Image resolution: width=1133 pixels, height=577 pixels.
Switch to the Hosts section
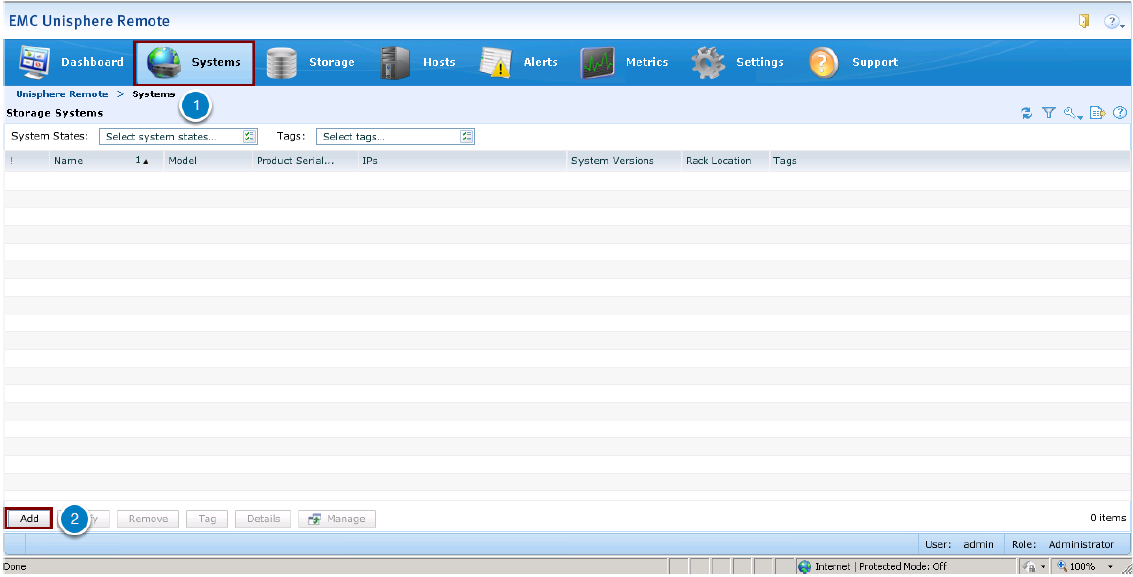click(418, 63)
